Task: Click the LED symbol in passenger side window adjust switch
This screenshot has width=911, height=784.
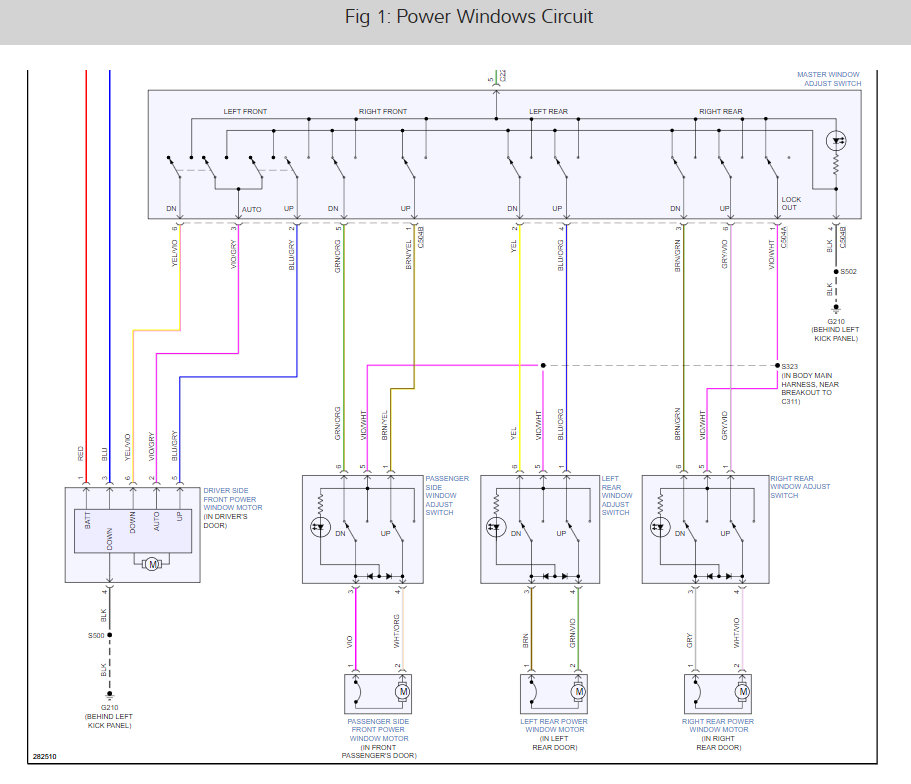Action: (x=320, y=527)
